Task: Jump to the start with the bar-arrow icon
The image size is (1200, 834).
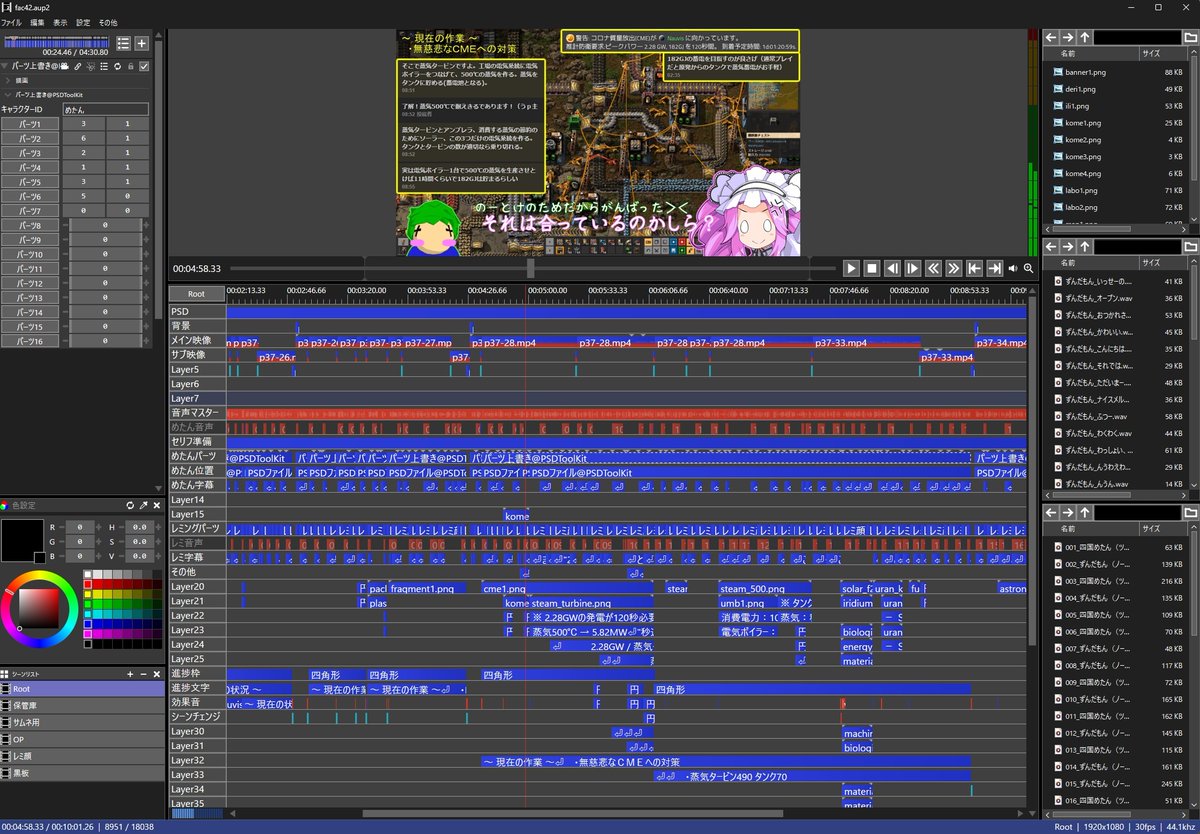Action: click(974, 268)
